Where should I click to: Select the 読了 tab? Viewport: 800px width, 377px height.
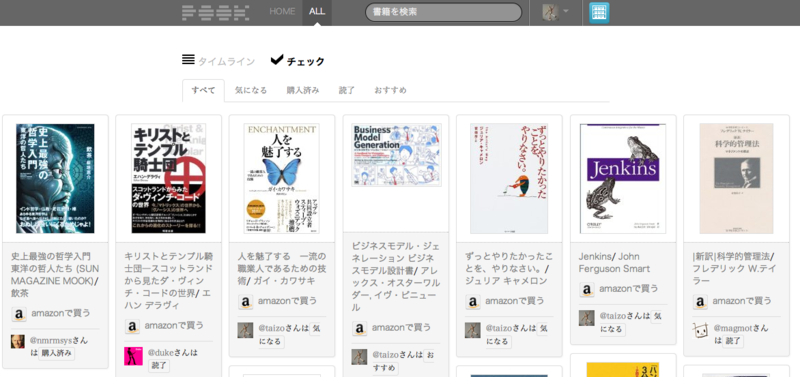tap(346, 90)
